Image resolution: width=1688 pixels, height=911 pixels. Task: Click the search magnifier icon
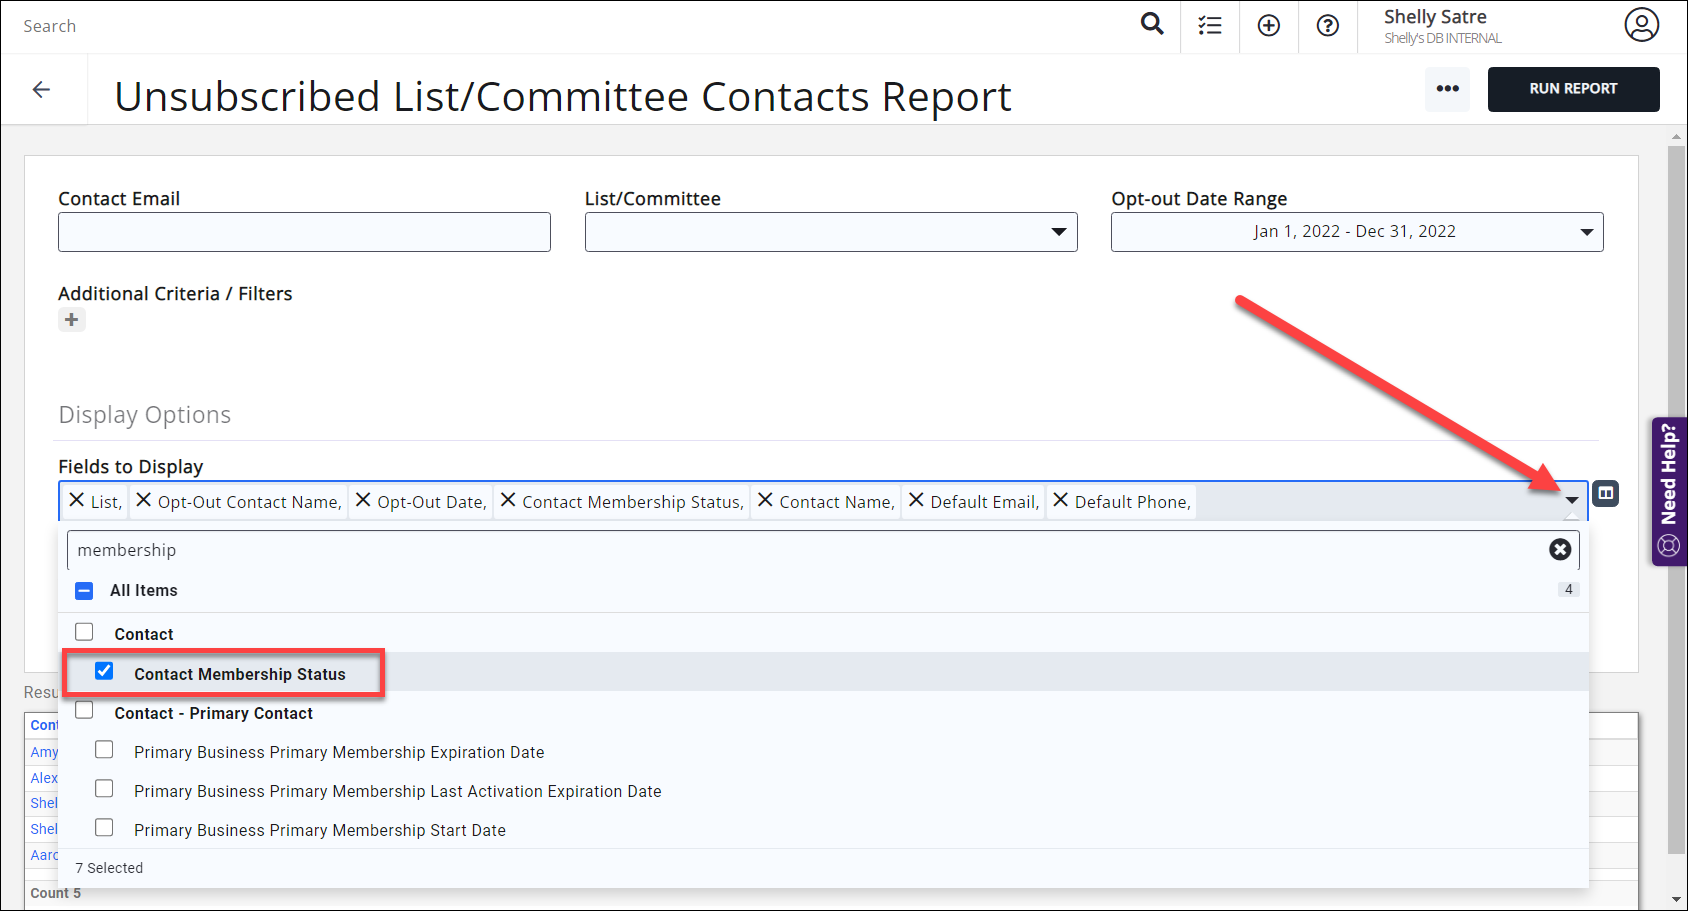1152,24
